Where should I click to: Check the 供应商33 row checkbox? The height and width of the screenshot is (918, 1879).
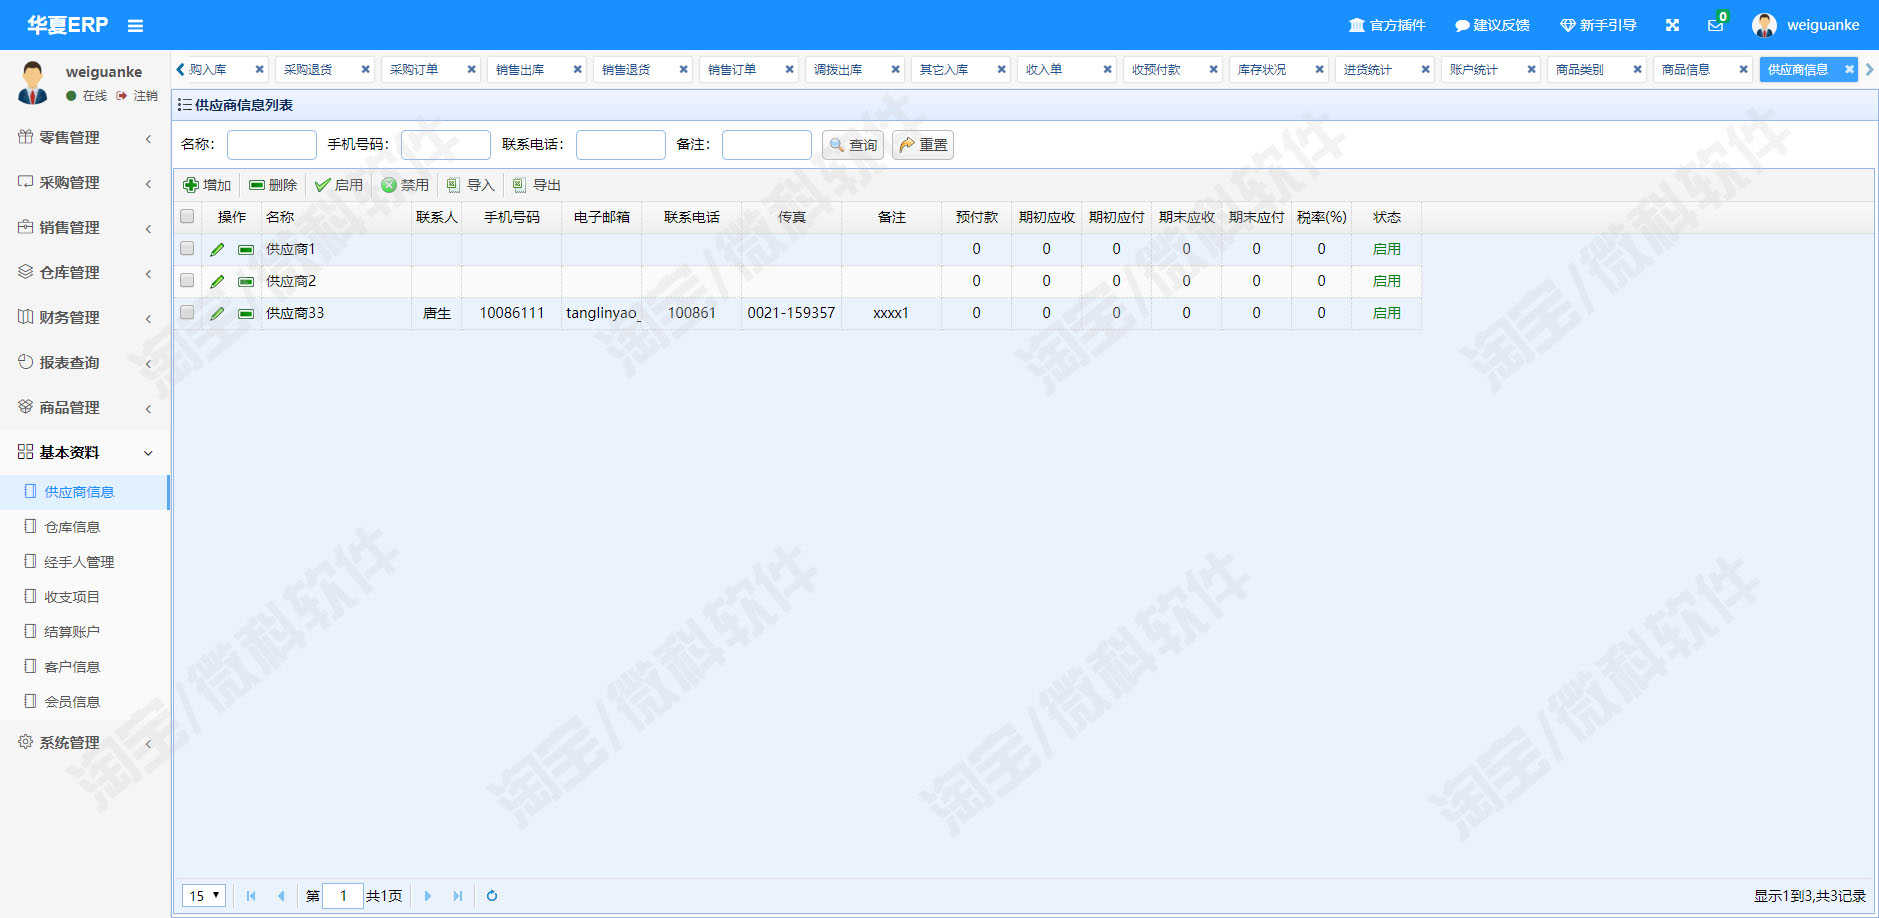pos(187,312)
